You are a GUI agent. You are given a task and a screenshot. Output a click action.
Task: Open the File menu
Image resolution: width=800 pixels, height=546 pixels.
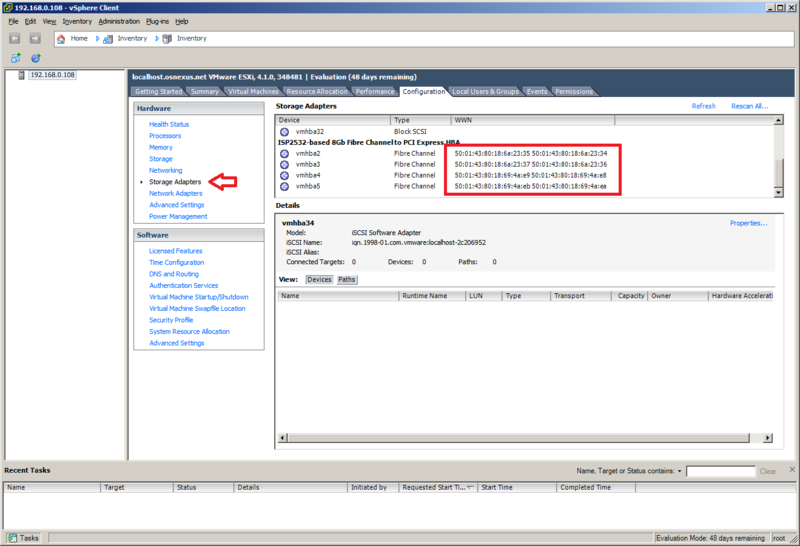coord(13,21)
